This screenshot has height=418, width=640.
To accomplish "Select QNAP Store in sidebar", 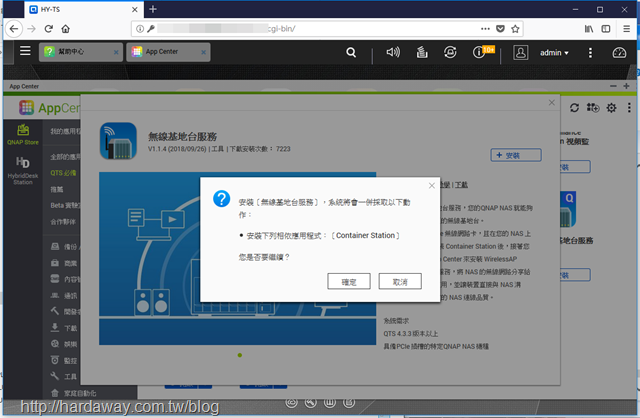I will tap(23, 135).
